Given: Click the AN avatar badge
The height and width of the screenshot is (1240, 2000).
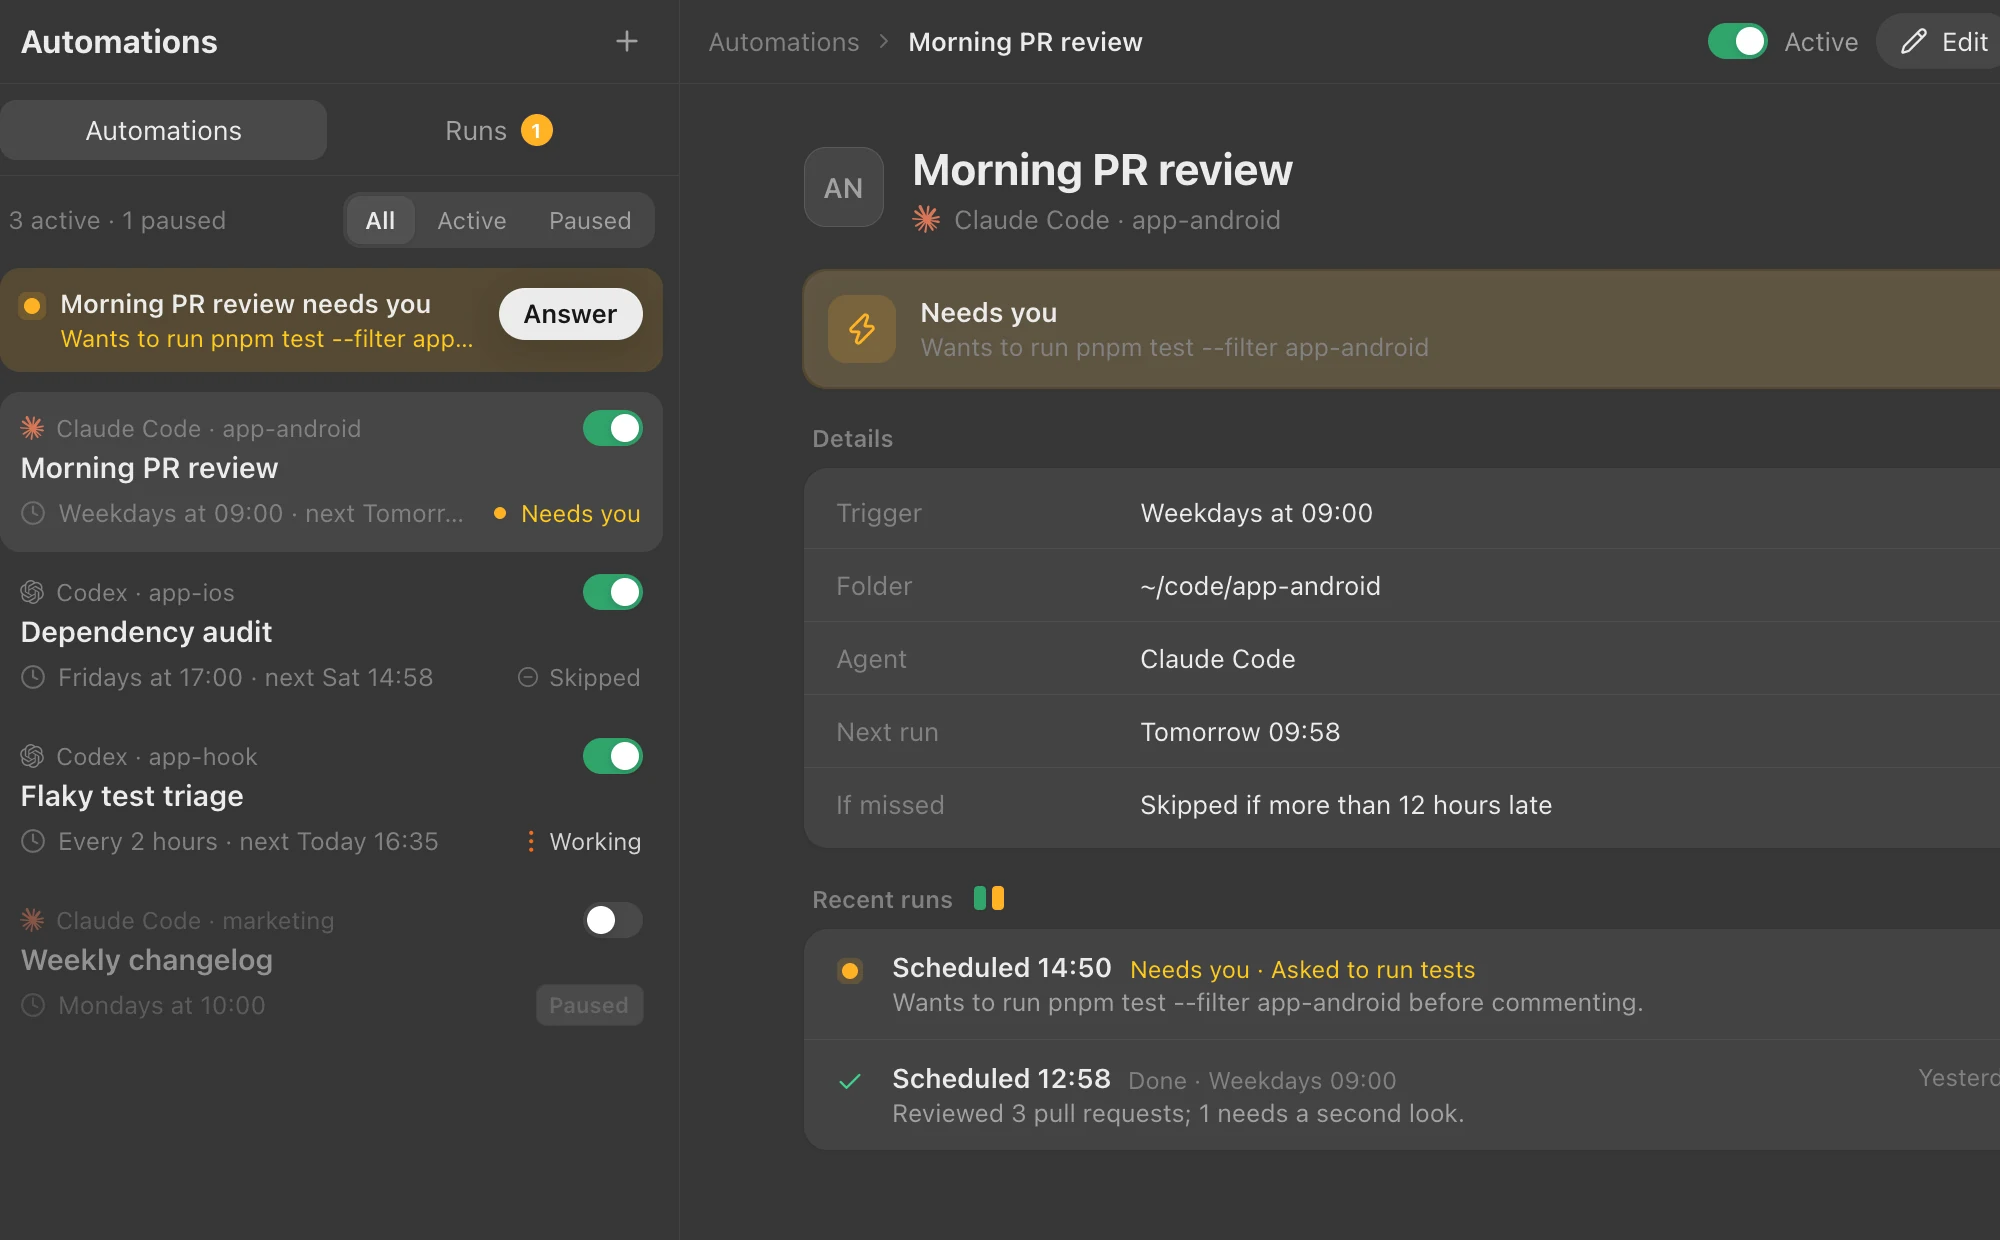Looking at the screenshot, I should [843, 187].
